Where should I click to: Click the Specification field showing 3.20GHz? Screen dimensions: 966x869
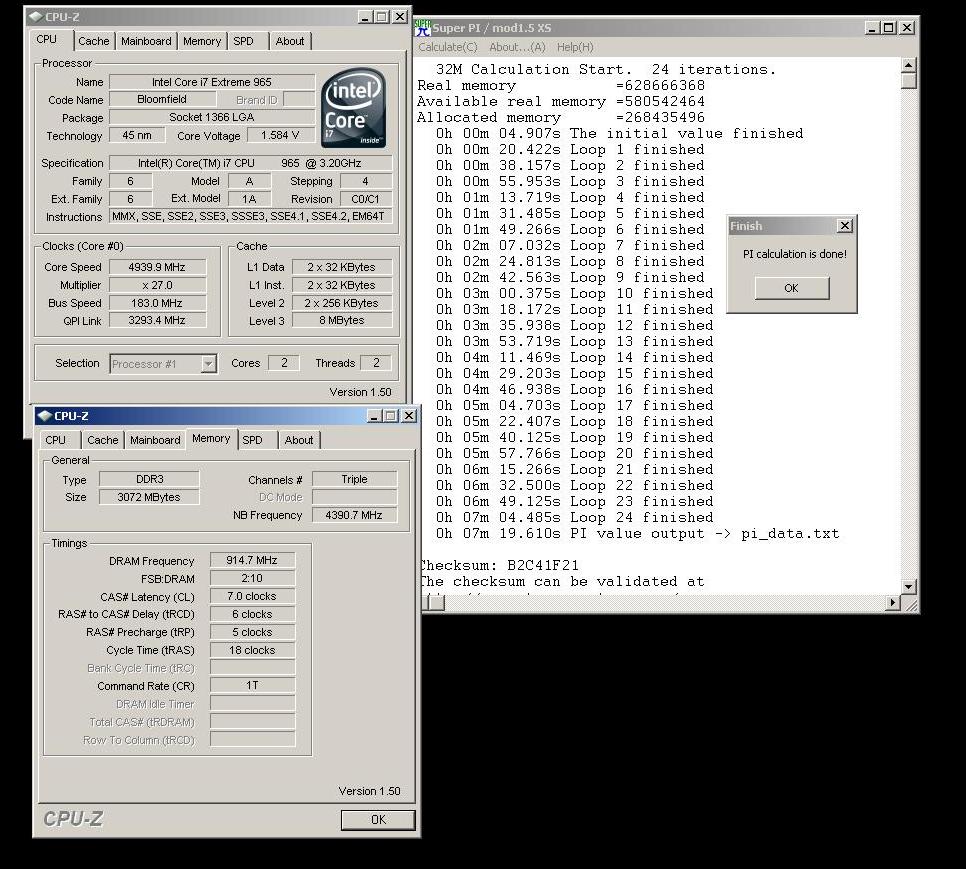click(x=250, y=163)
